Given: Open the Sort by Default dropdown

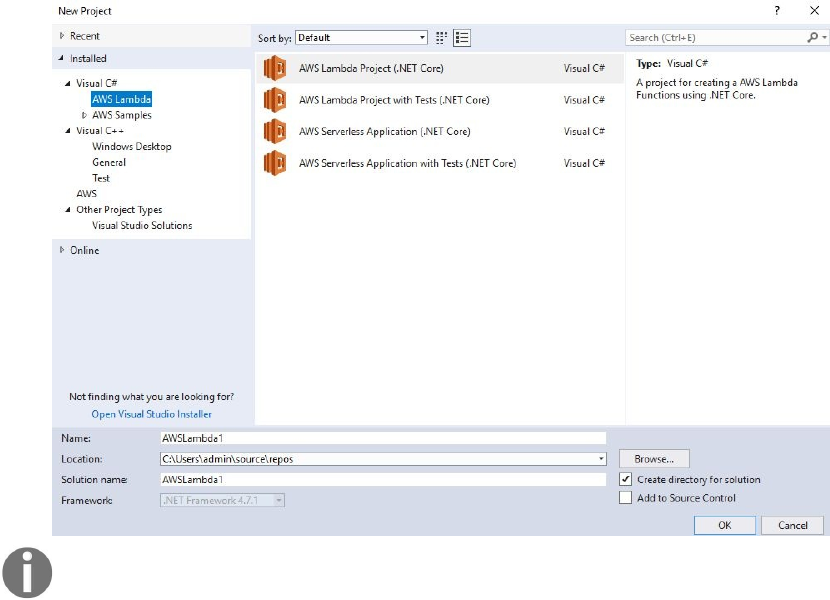Looking at the screenshot, I should (x=362, y=38).
